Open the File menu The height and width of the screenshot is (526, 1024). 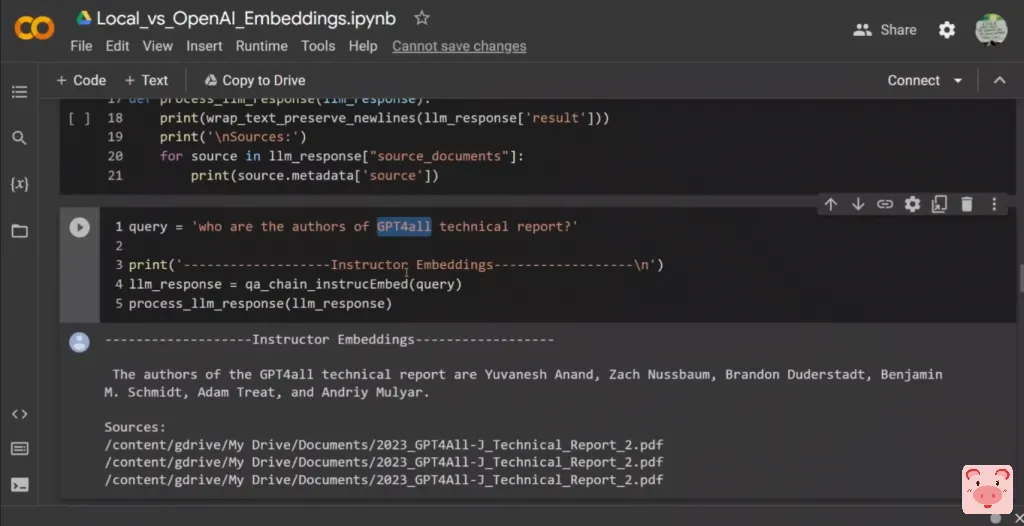(81, 46)
